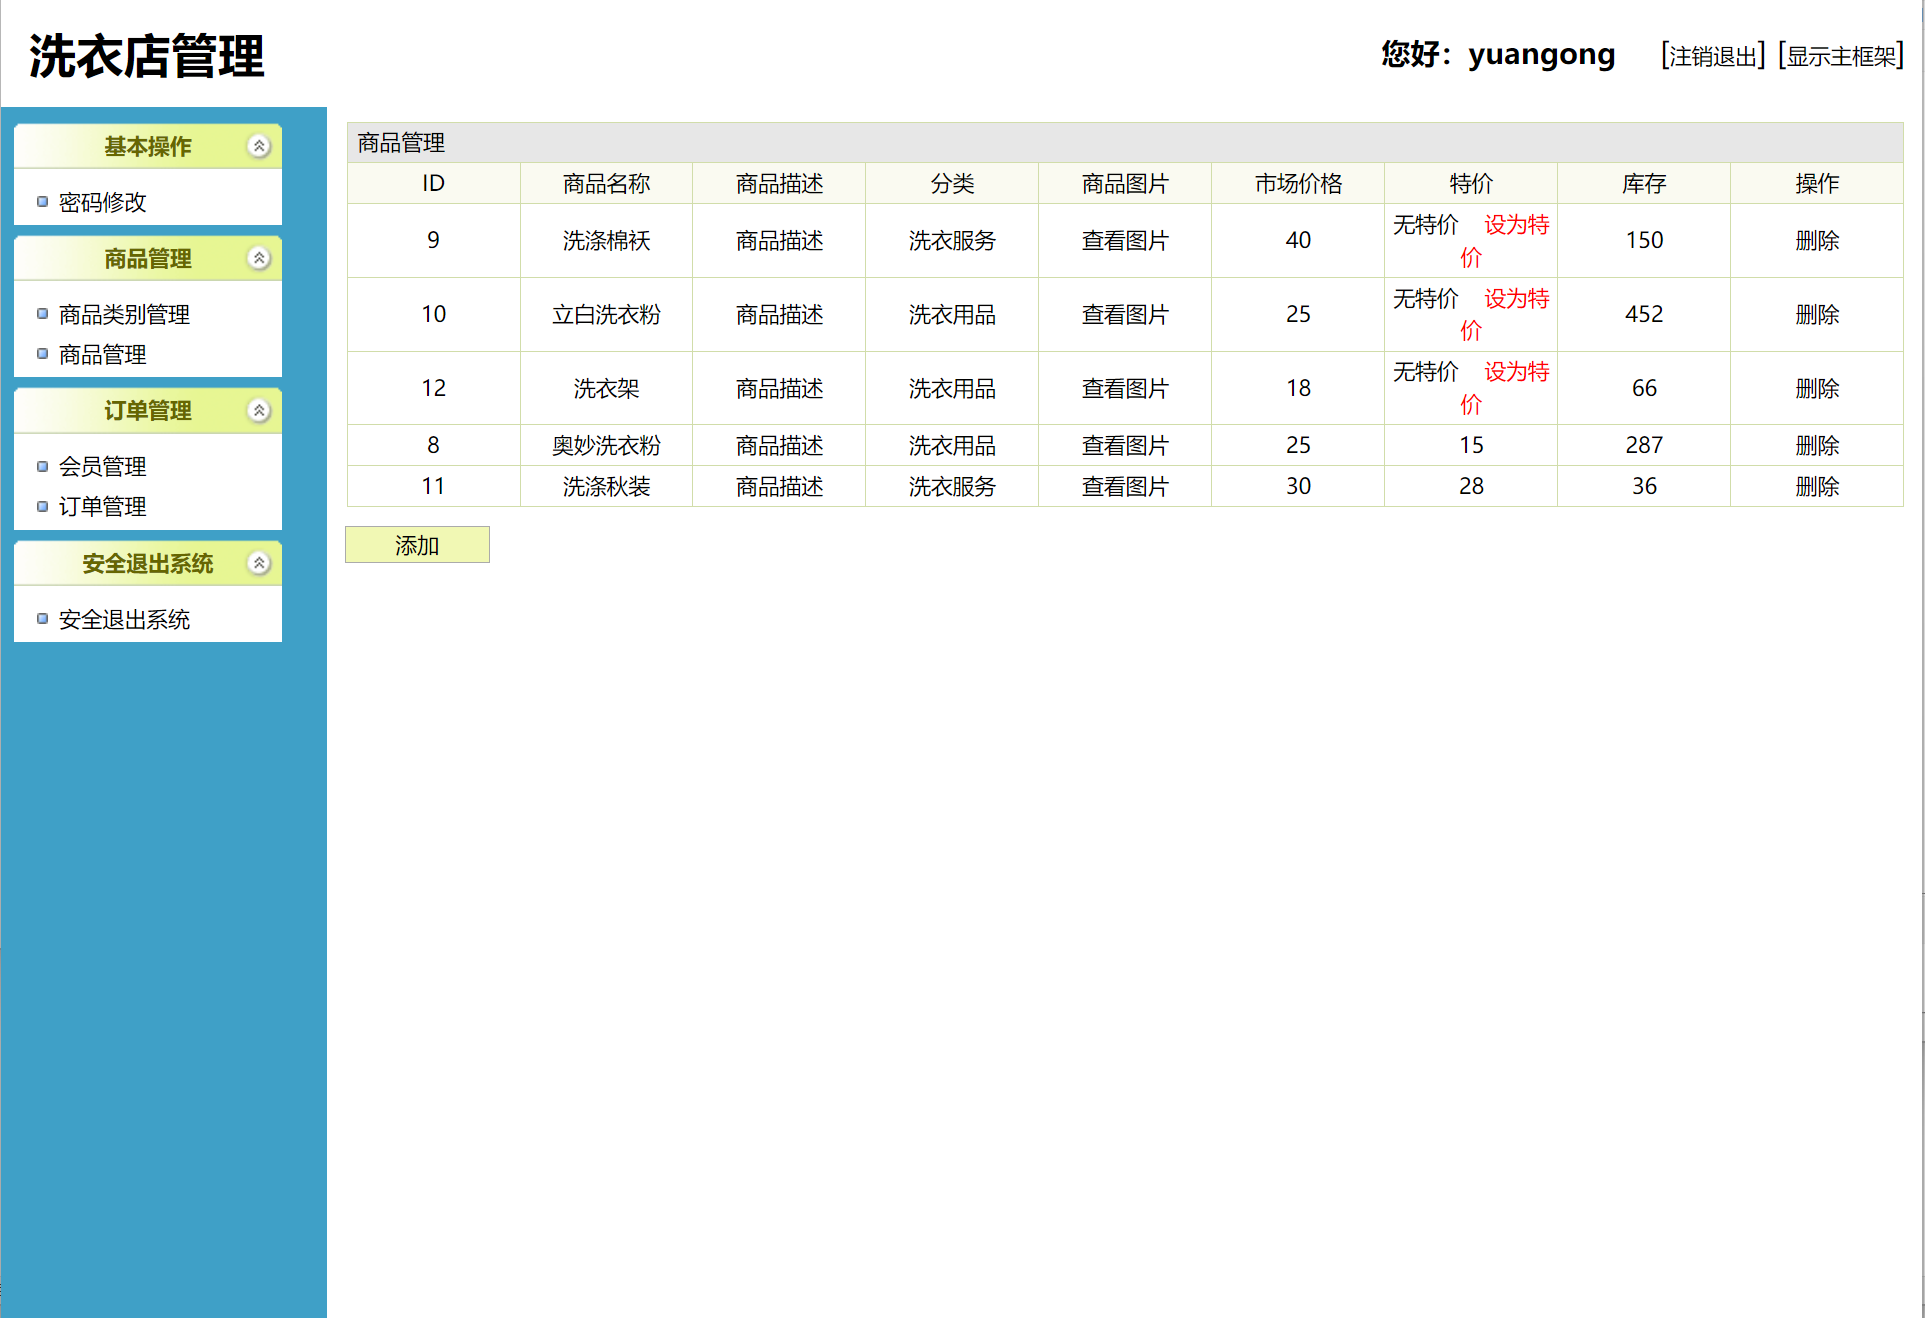The height and width of the screenshot is (1318, 1925).
Task: Collapse the 订单管理 section chevron icon
Action: 259,411
